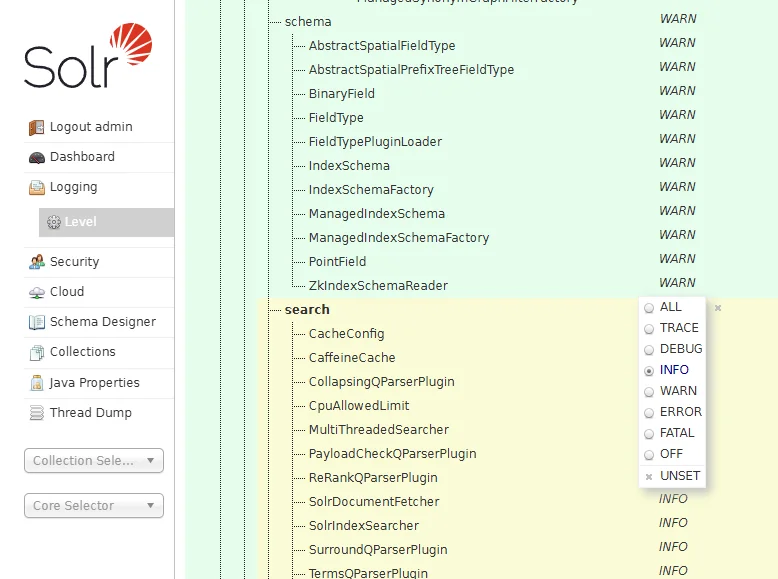Select SolrDocumentFetcher logger
This screenshot has width=778, height=579.
tap(374, 502)
